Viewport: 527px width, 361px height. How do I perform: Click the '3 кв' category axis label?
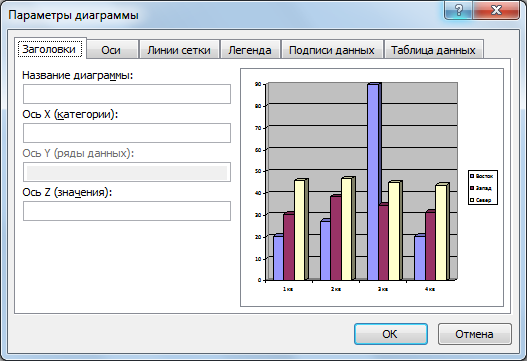[x=383, y=289]
